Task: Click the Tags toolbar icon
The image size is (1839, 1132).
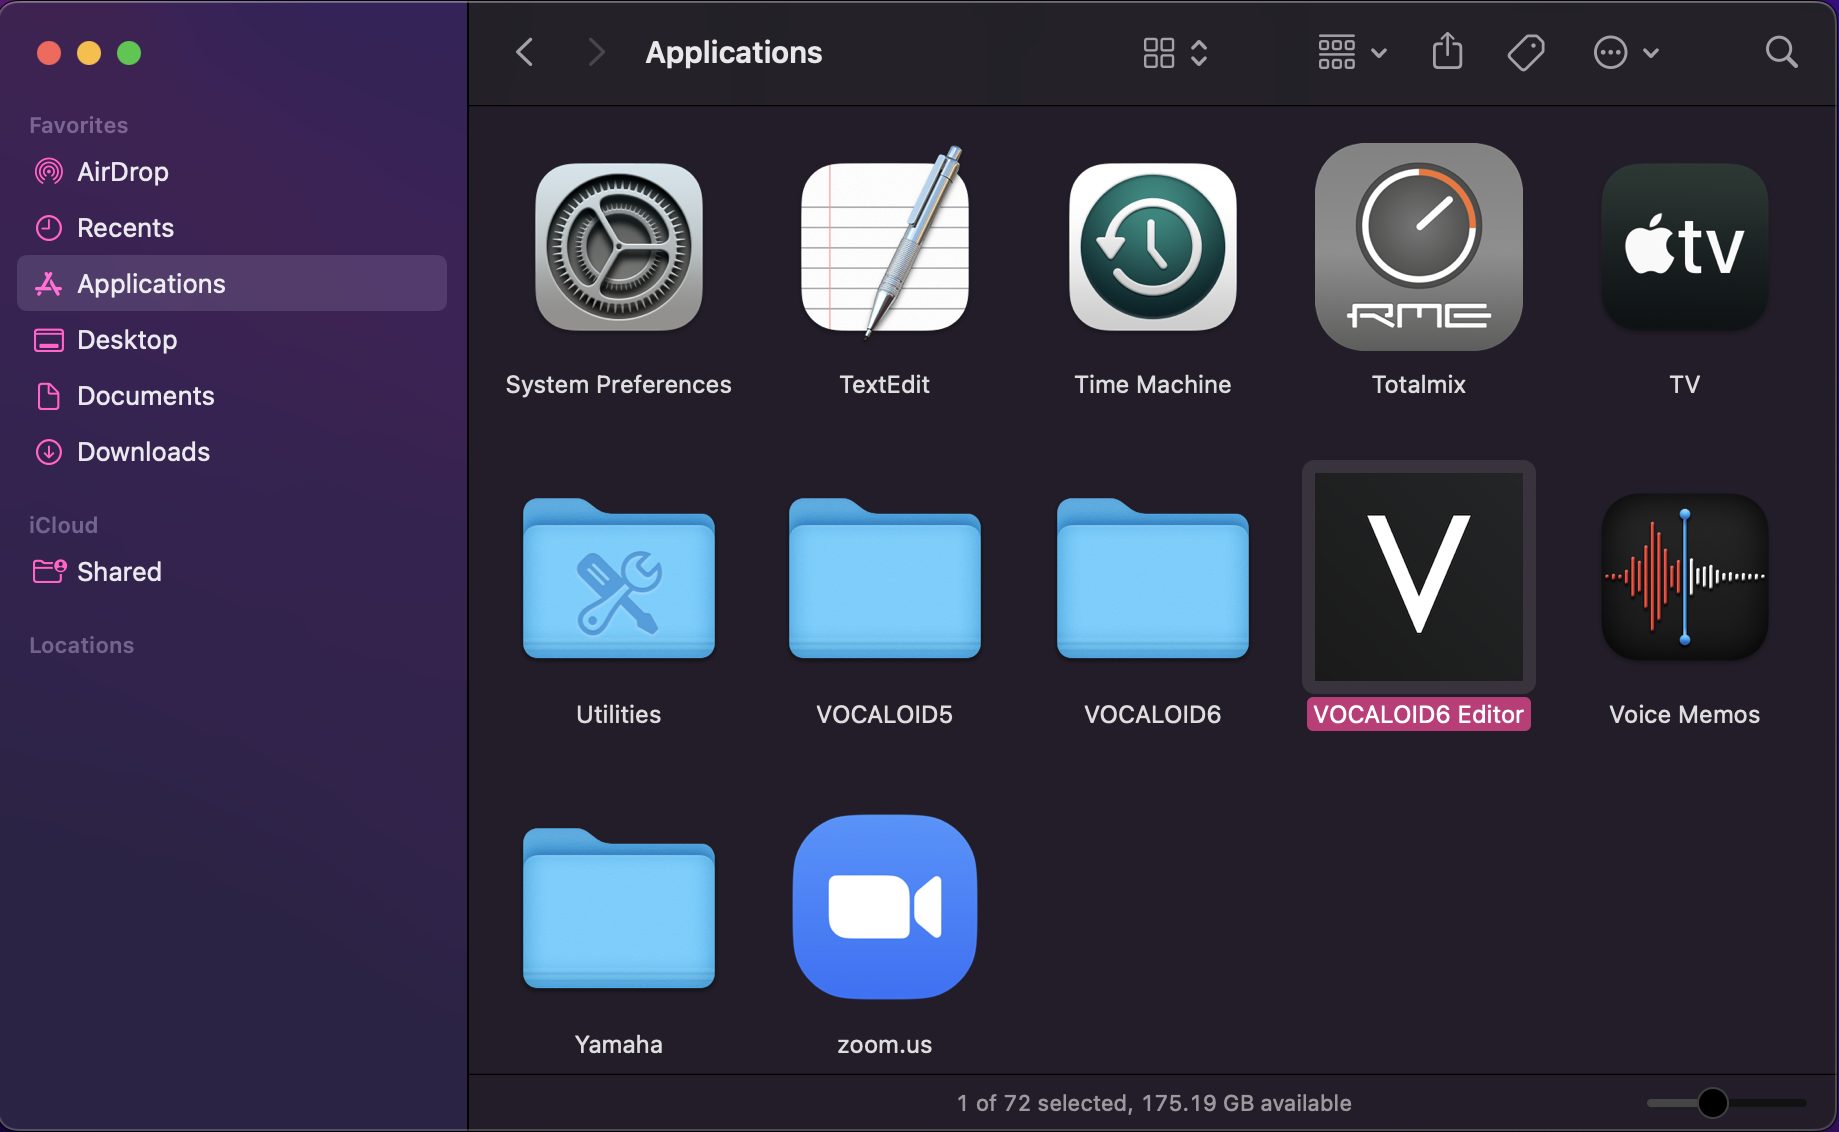Action: pyautogui.click(x=1525, y=51)
